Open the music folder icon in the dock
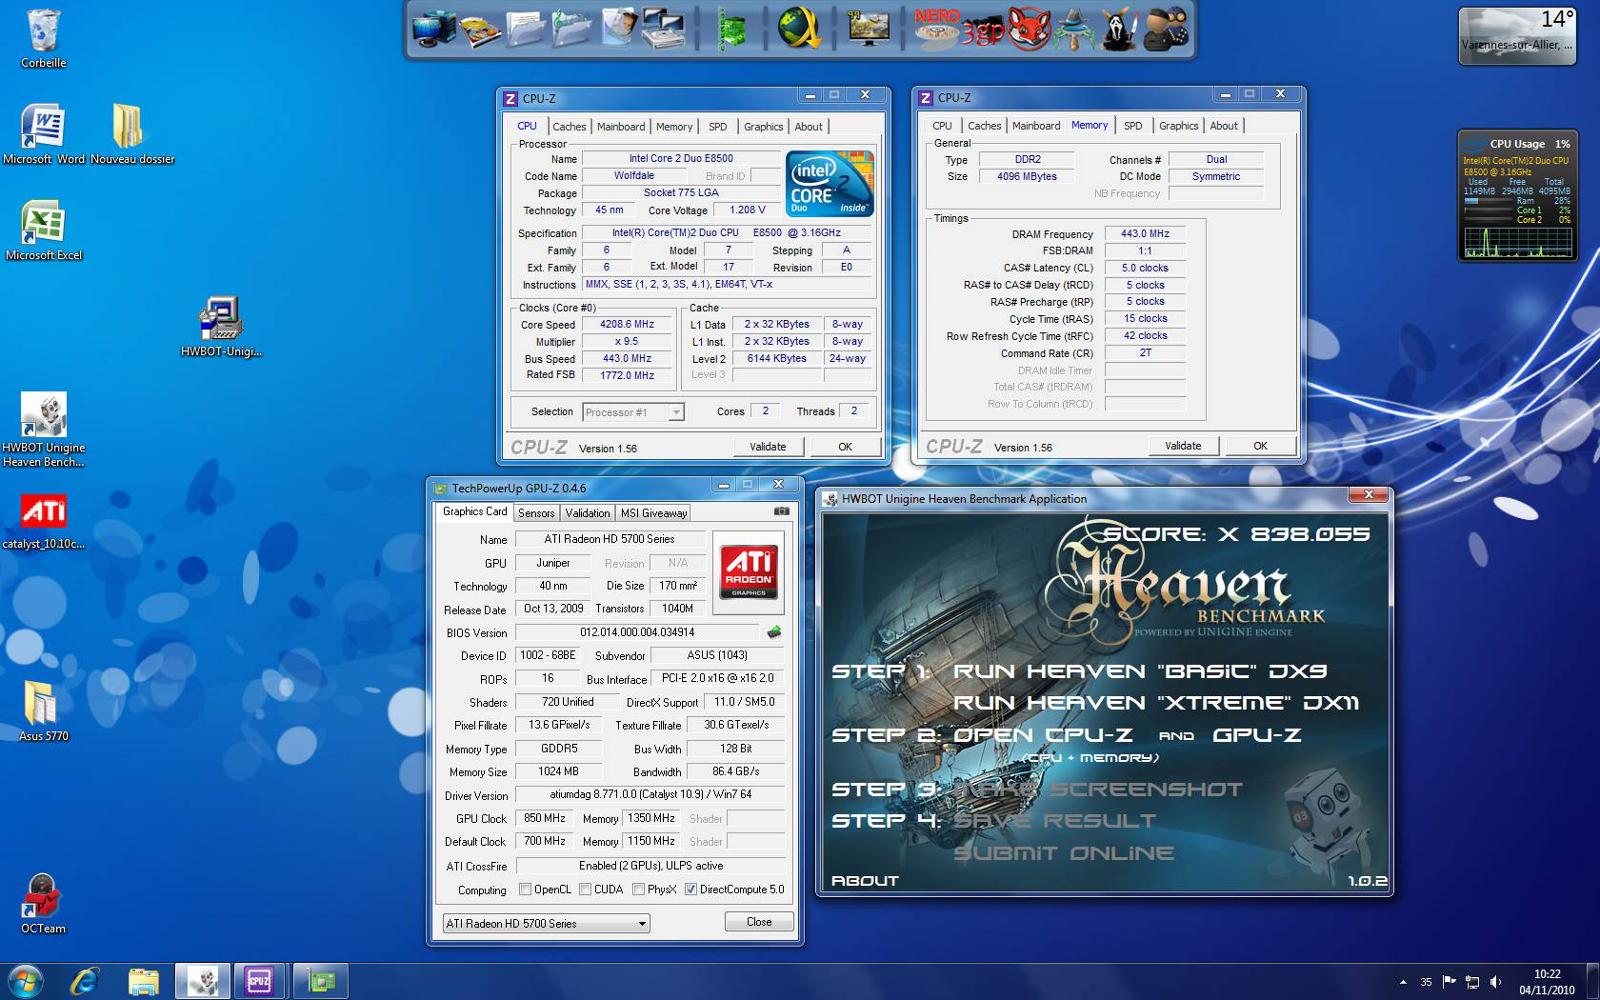Viewport: 1600px width, 1000px height. tap(571, 28)
